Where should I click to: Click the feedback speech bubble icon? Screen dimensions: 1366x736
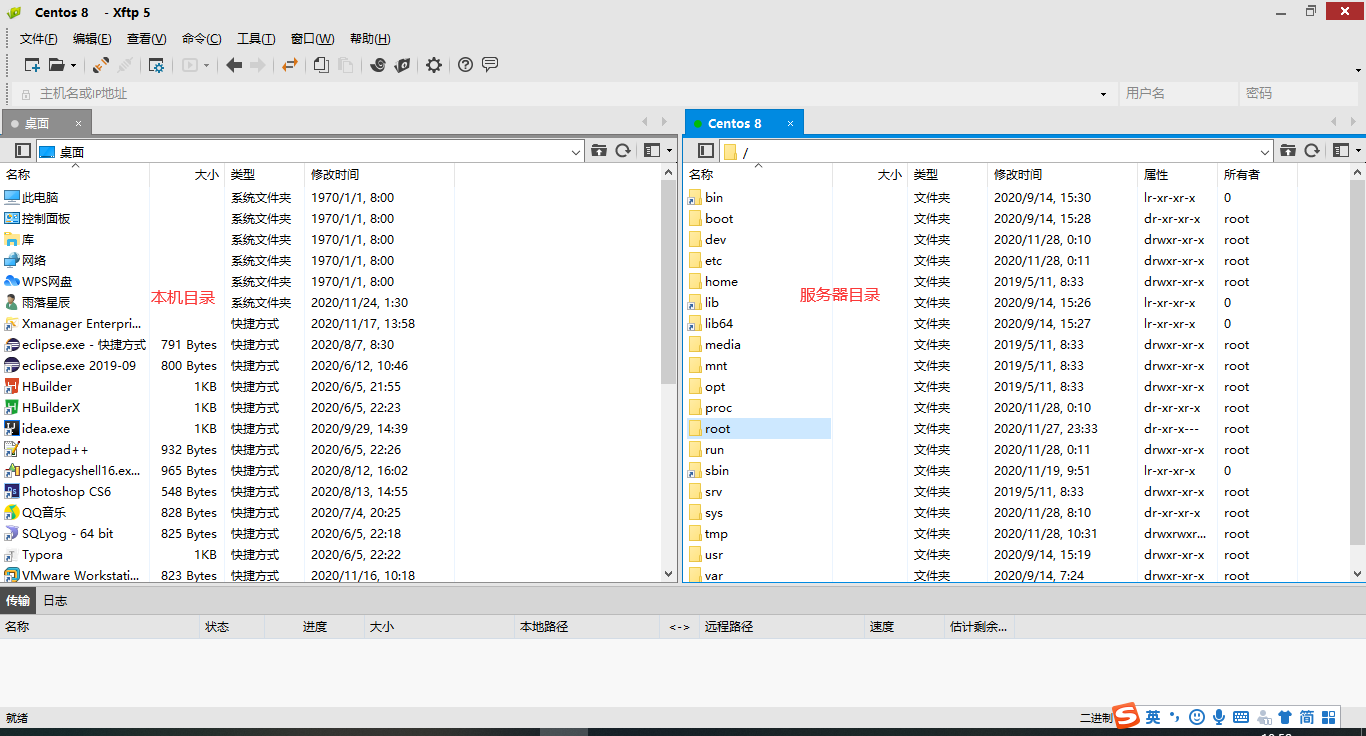(490, 65)
